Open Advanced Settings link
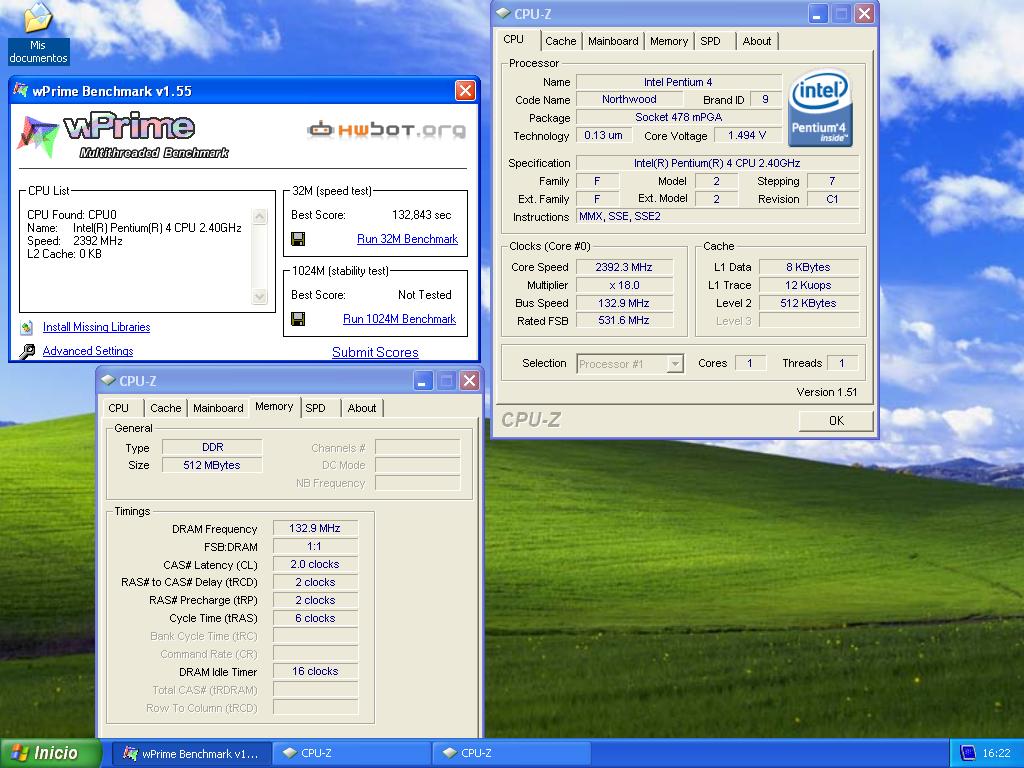Viewport: 1024px width, 768px height. pos(88,351)
